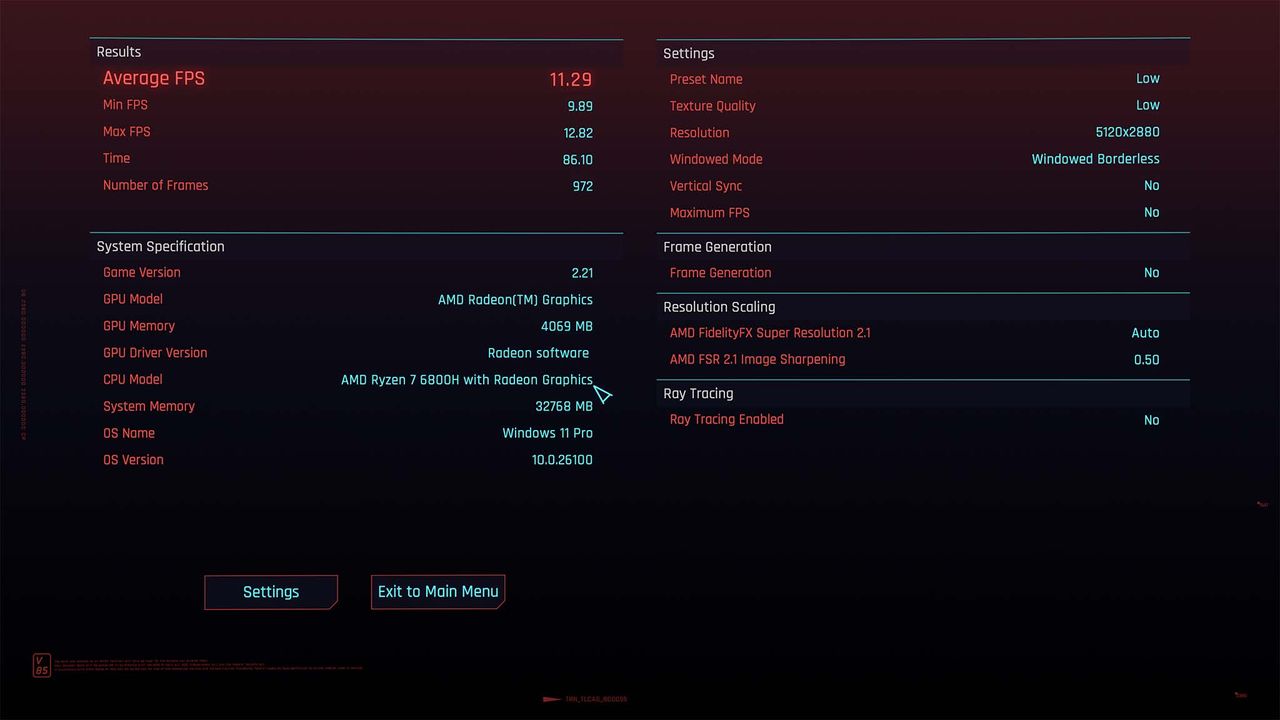
Task: Open the Settings button
Action: (x=271, y=592)
